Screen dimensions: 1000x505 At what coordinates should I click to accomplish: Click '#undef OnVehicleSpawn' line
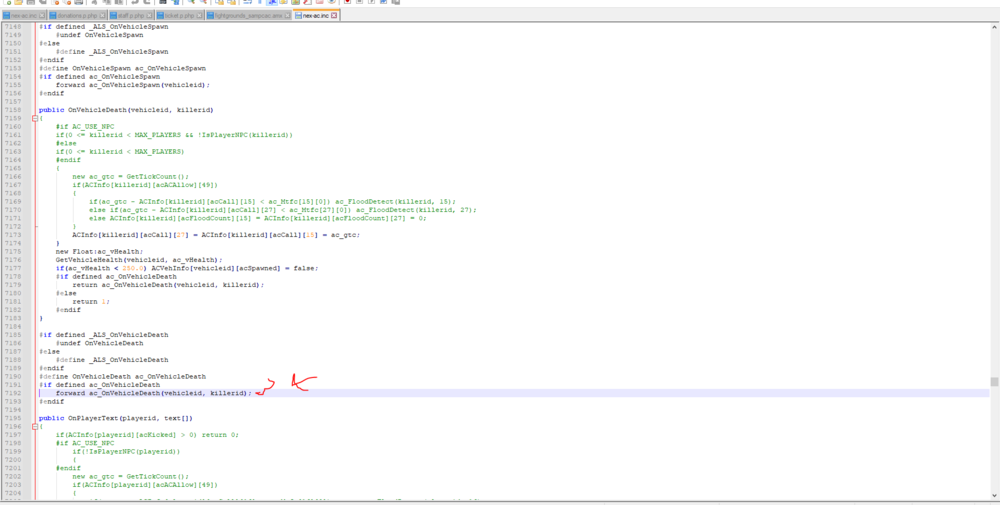point(99,35)
